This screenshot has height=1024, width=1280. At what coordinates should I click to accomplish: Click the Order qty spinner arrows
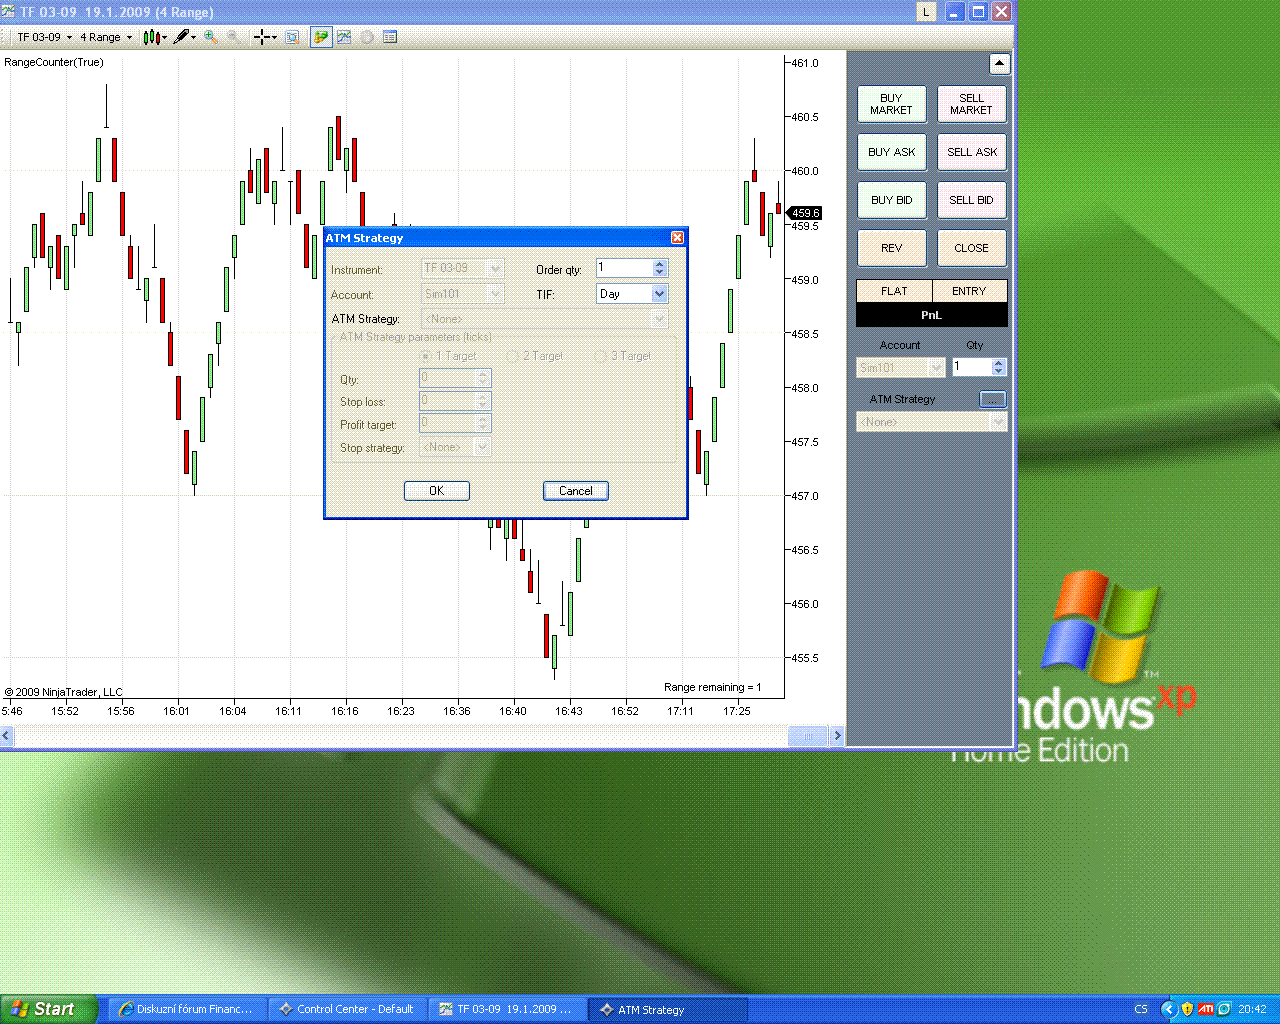click(x=659, y=268)
